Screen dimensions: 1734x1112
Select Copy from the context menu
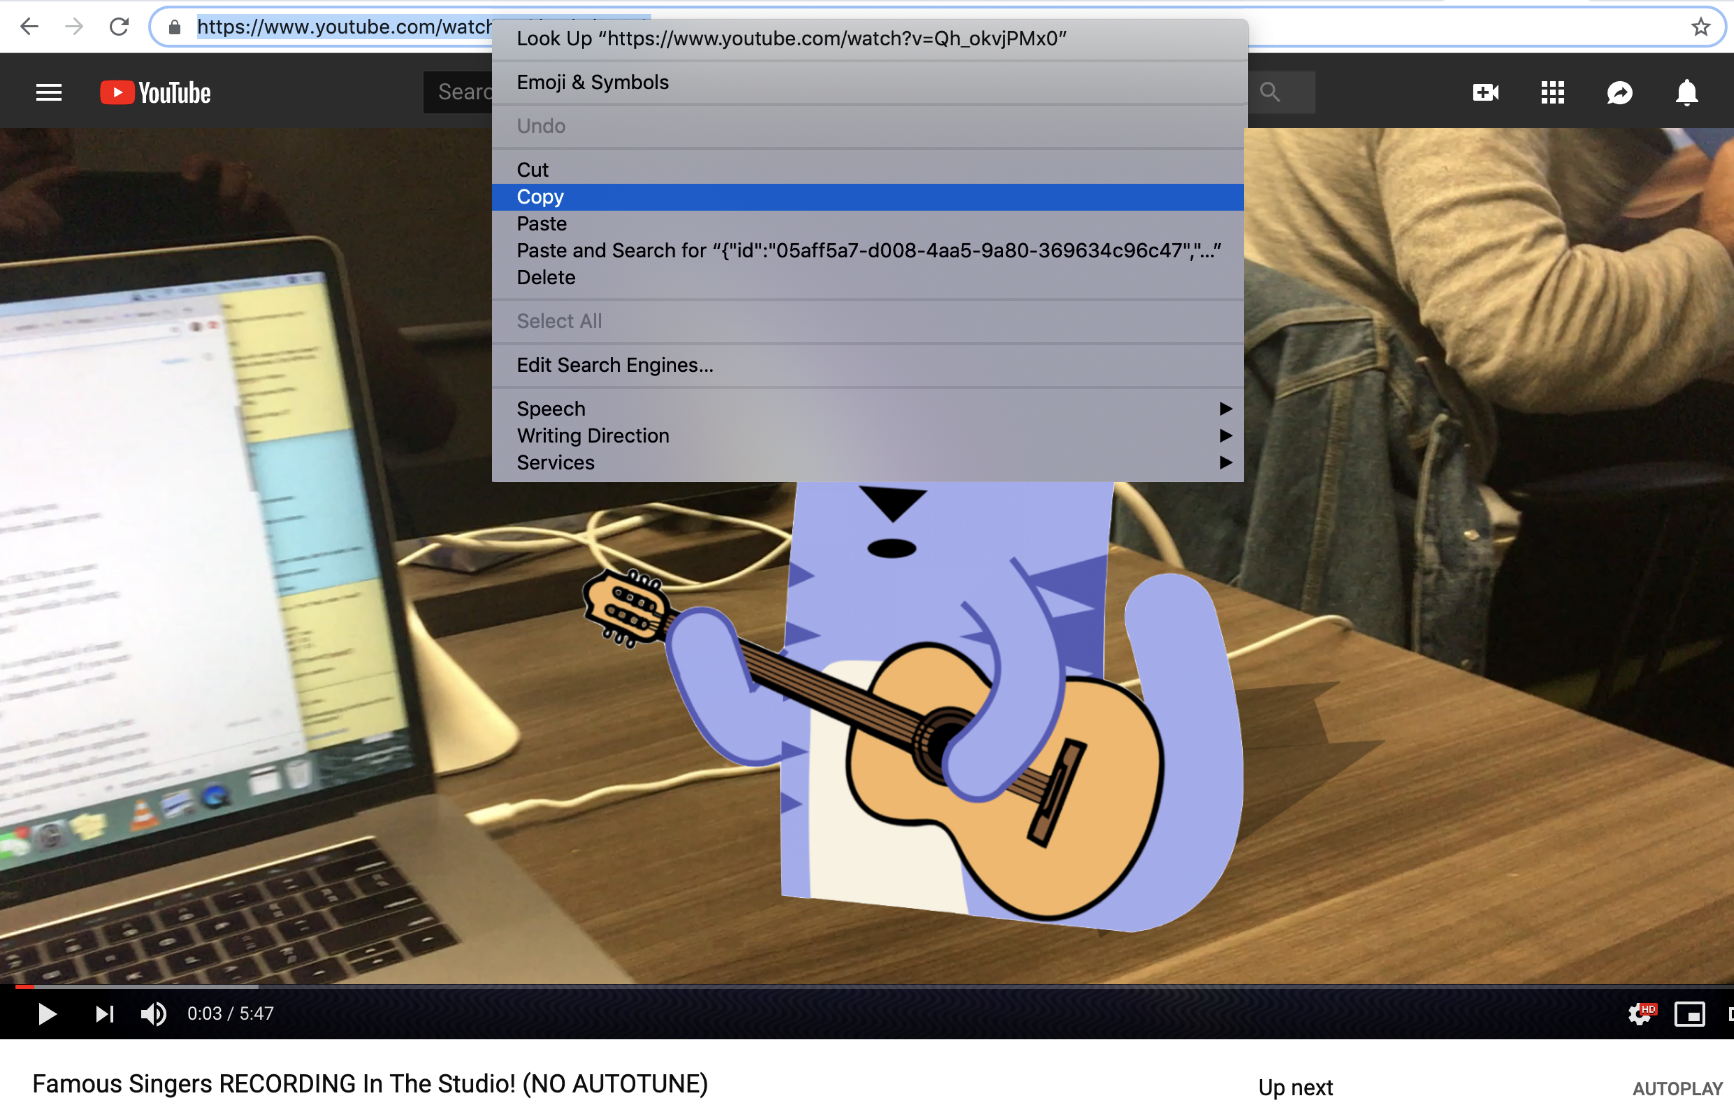coord(867,197)
